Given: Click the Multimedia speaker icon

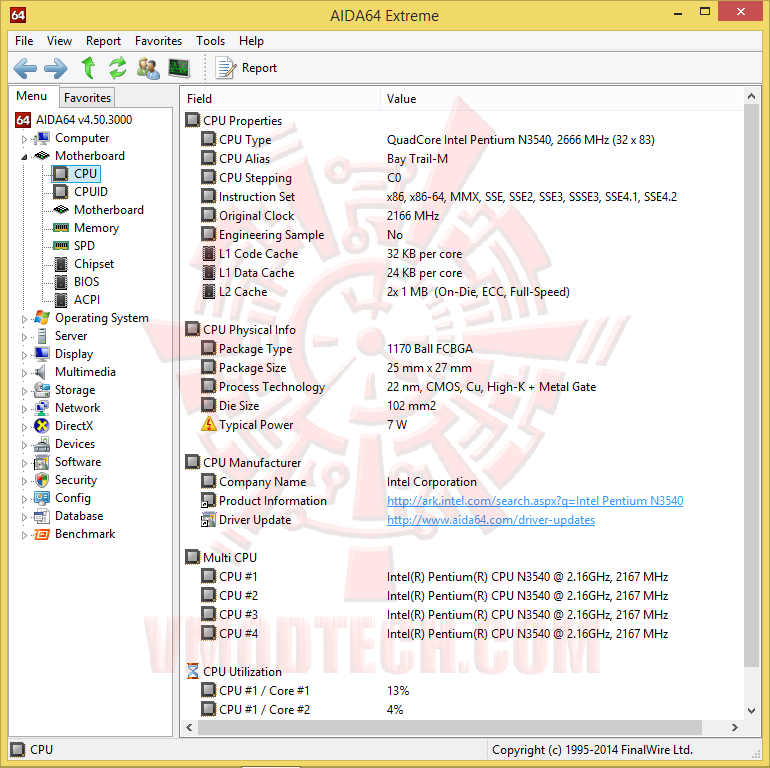Looking at the screenshot, I should click(41, 372).
